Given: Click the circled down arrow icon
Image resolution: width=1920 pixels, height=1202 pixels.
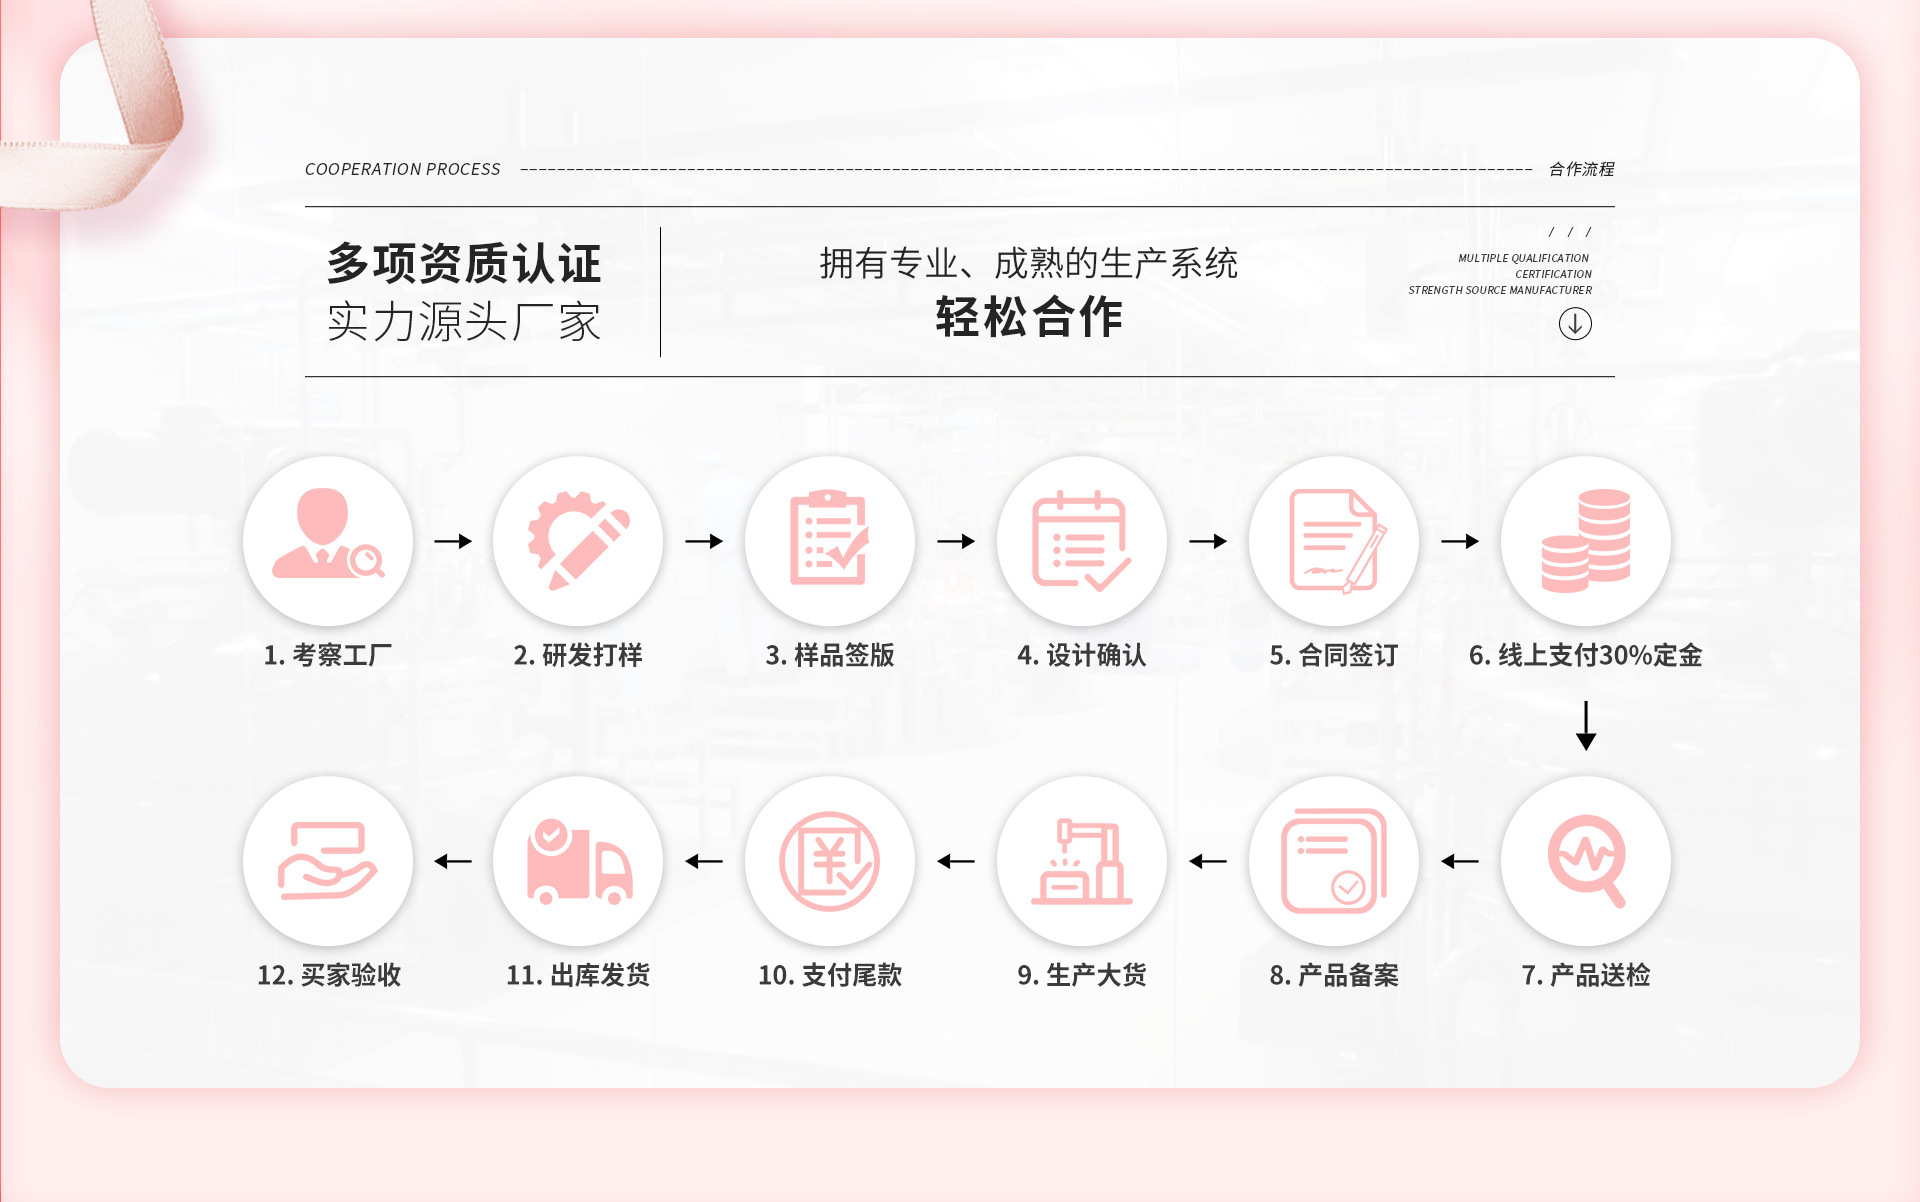Looking at the screenshot, I should (1575, 323).
